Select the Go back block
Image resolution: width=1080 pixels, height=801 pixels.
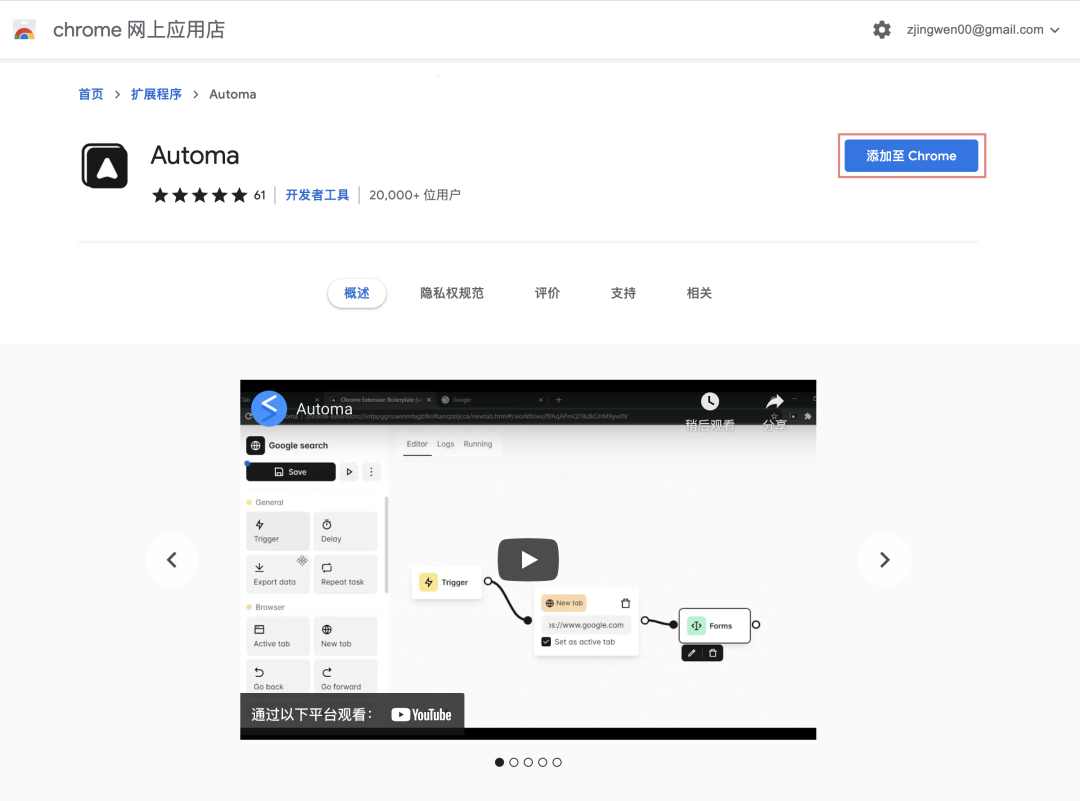click(278, 676)
